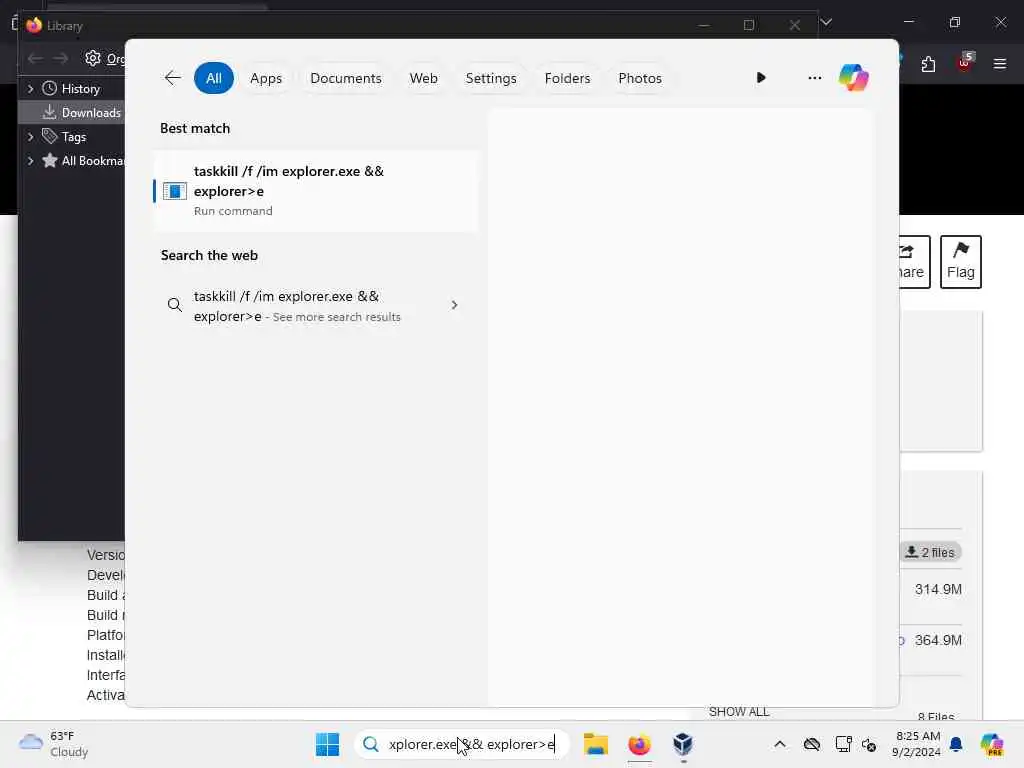The height and width of the screenshot is (768, 1024).
Task: Switch to the Web filter
Action: click(x=423, y=78)
